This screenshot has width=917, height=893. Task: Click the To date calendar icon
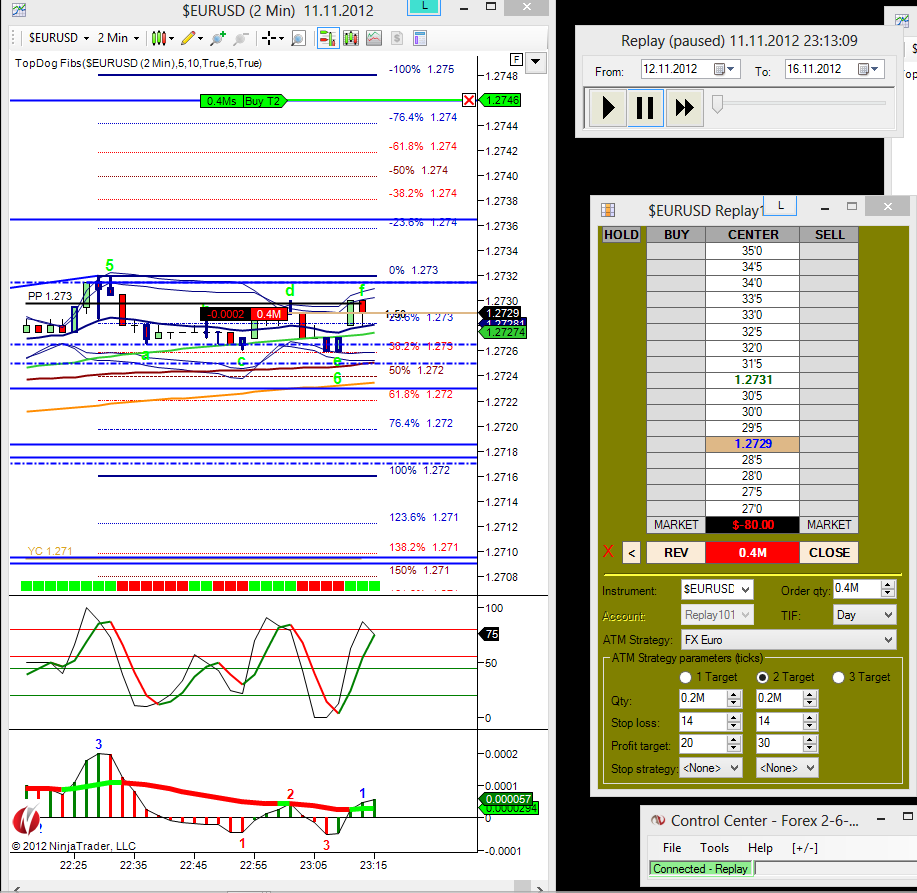[x=867, y=69]
